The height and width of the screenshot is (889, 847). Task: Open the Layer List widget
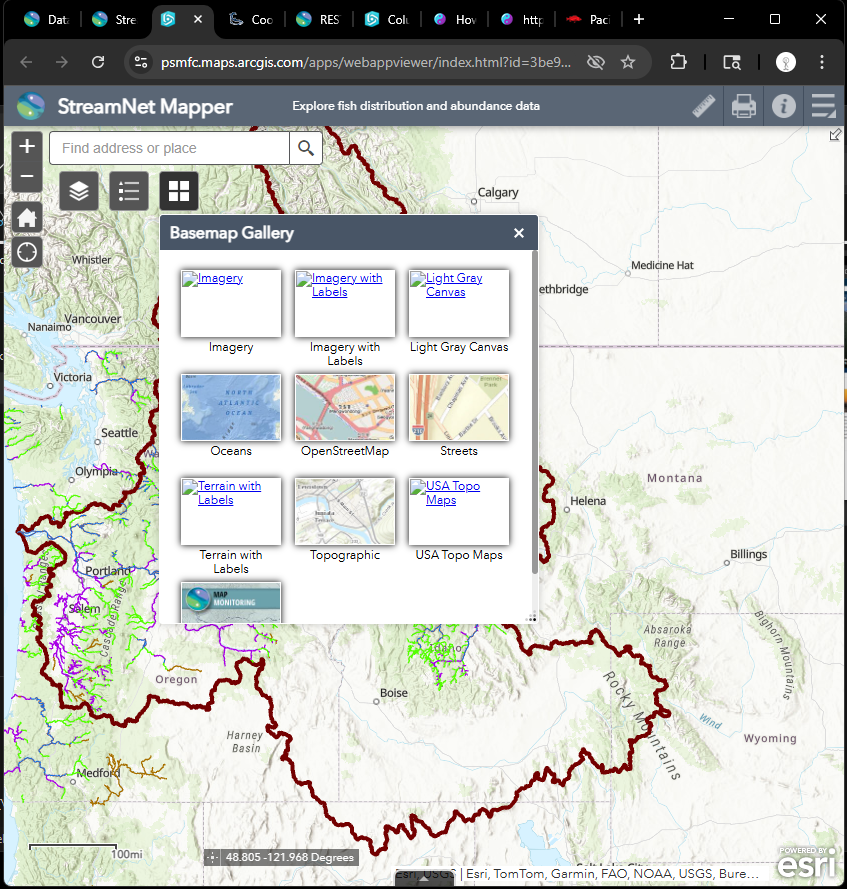click(x=79, y=191)
